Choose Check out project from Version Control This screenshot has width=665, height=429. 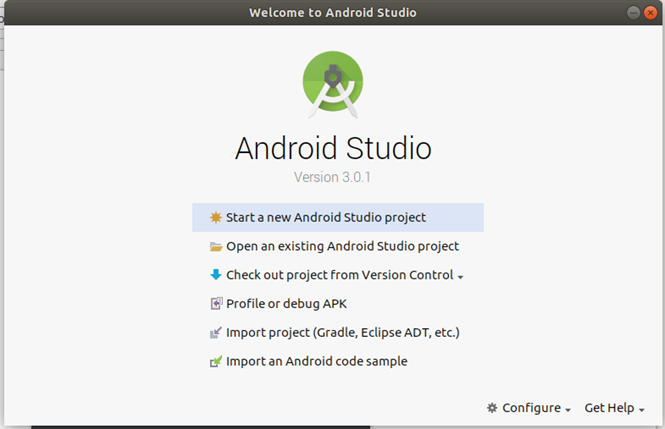coord(340,275)
